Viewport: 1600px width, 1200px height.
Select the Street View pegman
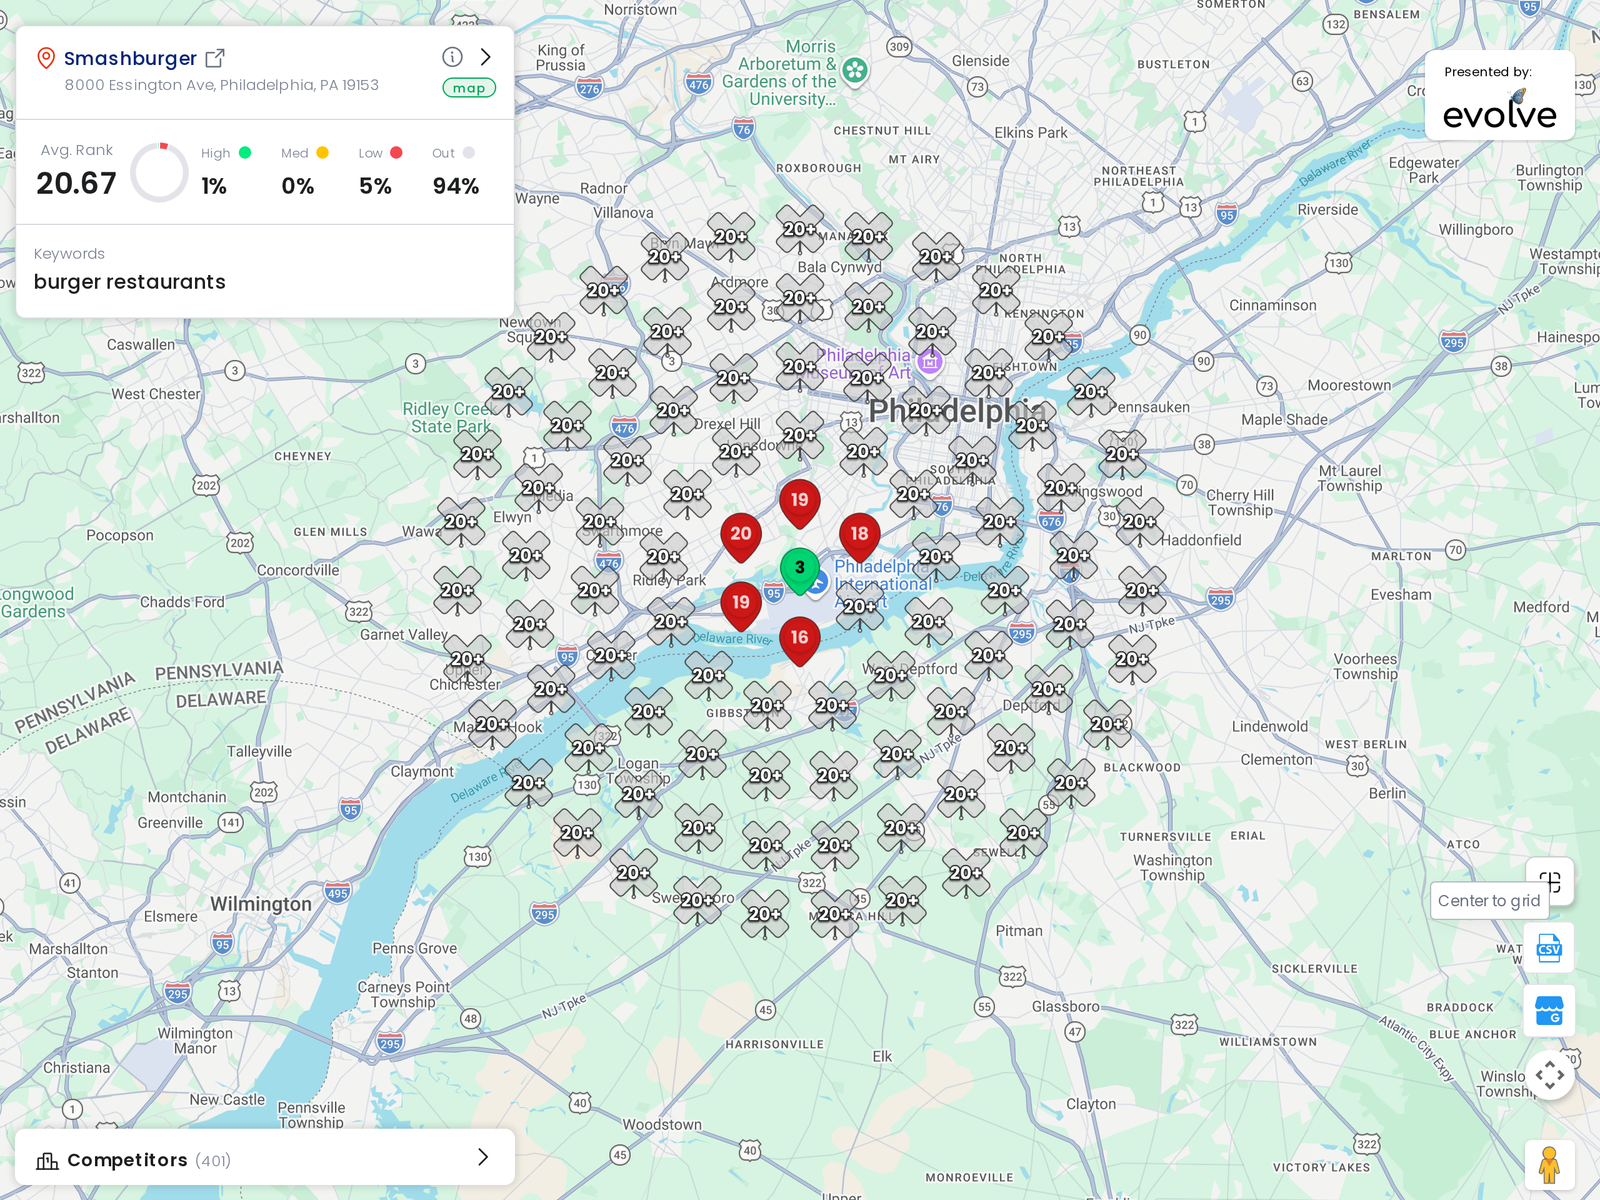tap(1550, 1165)
